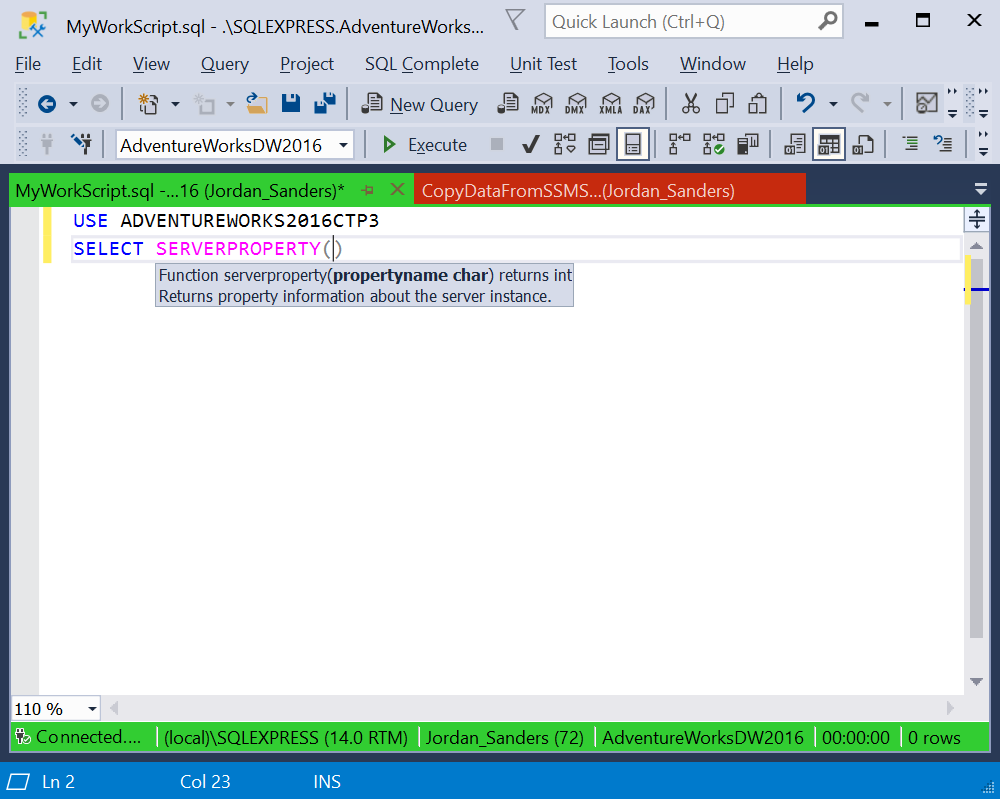Click the Redo arrow icon
This screenshot has height=799, width=1000.
pyautogui.click(x=860, y=103)
